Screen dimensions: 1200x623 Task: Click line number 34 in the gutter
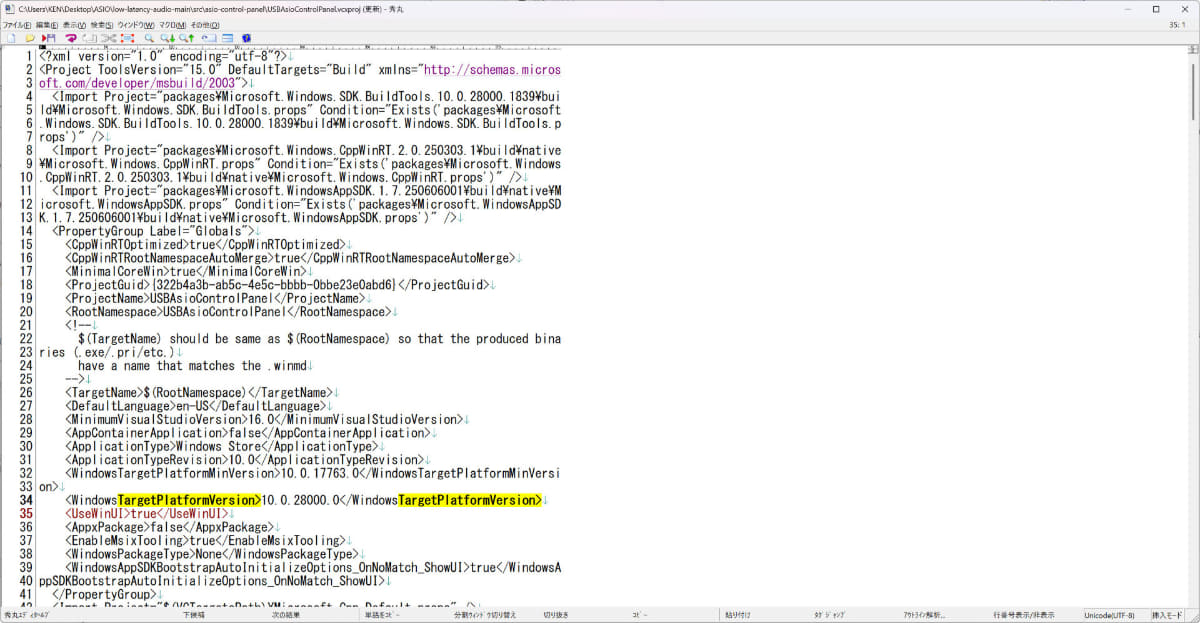coord(26,500)
